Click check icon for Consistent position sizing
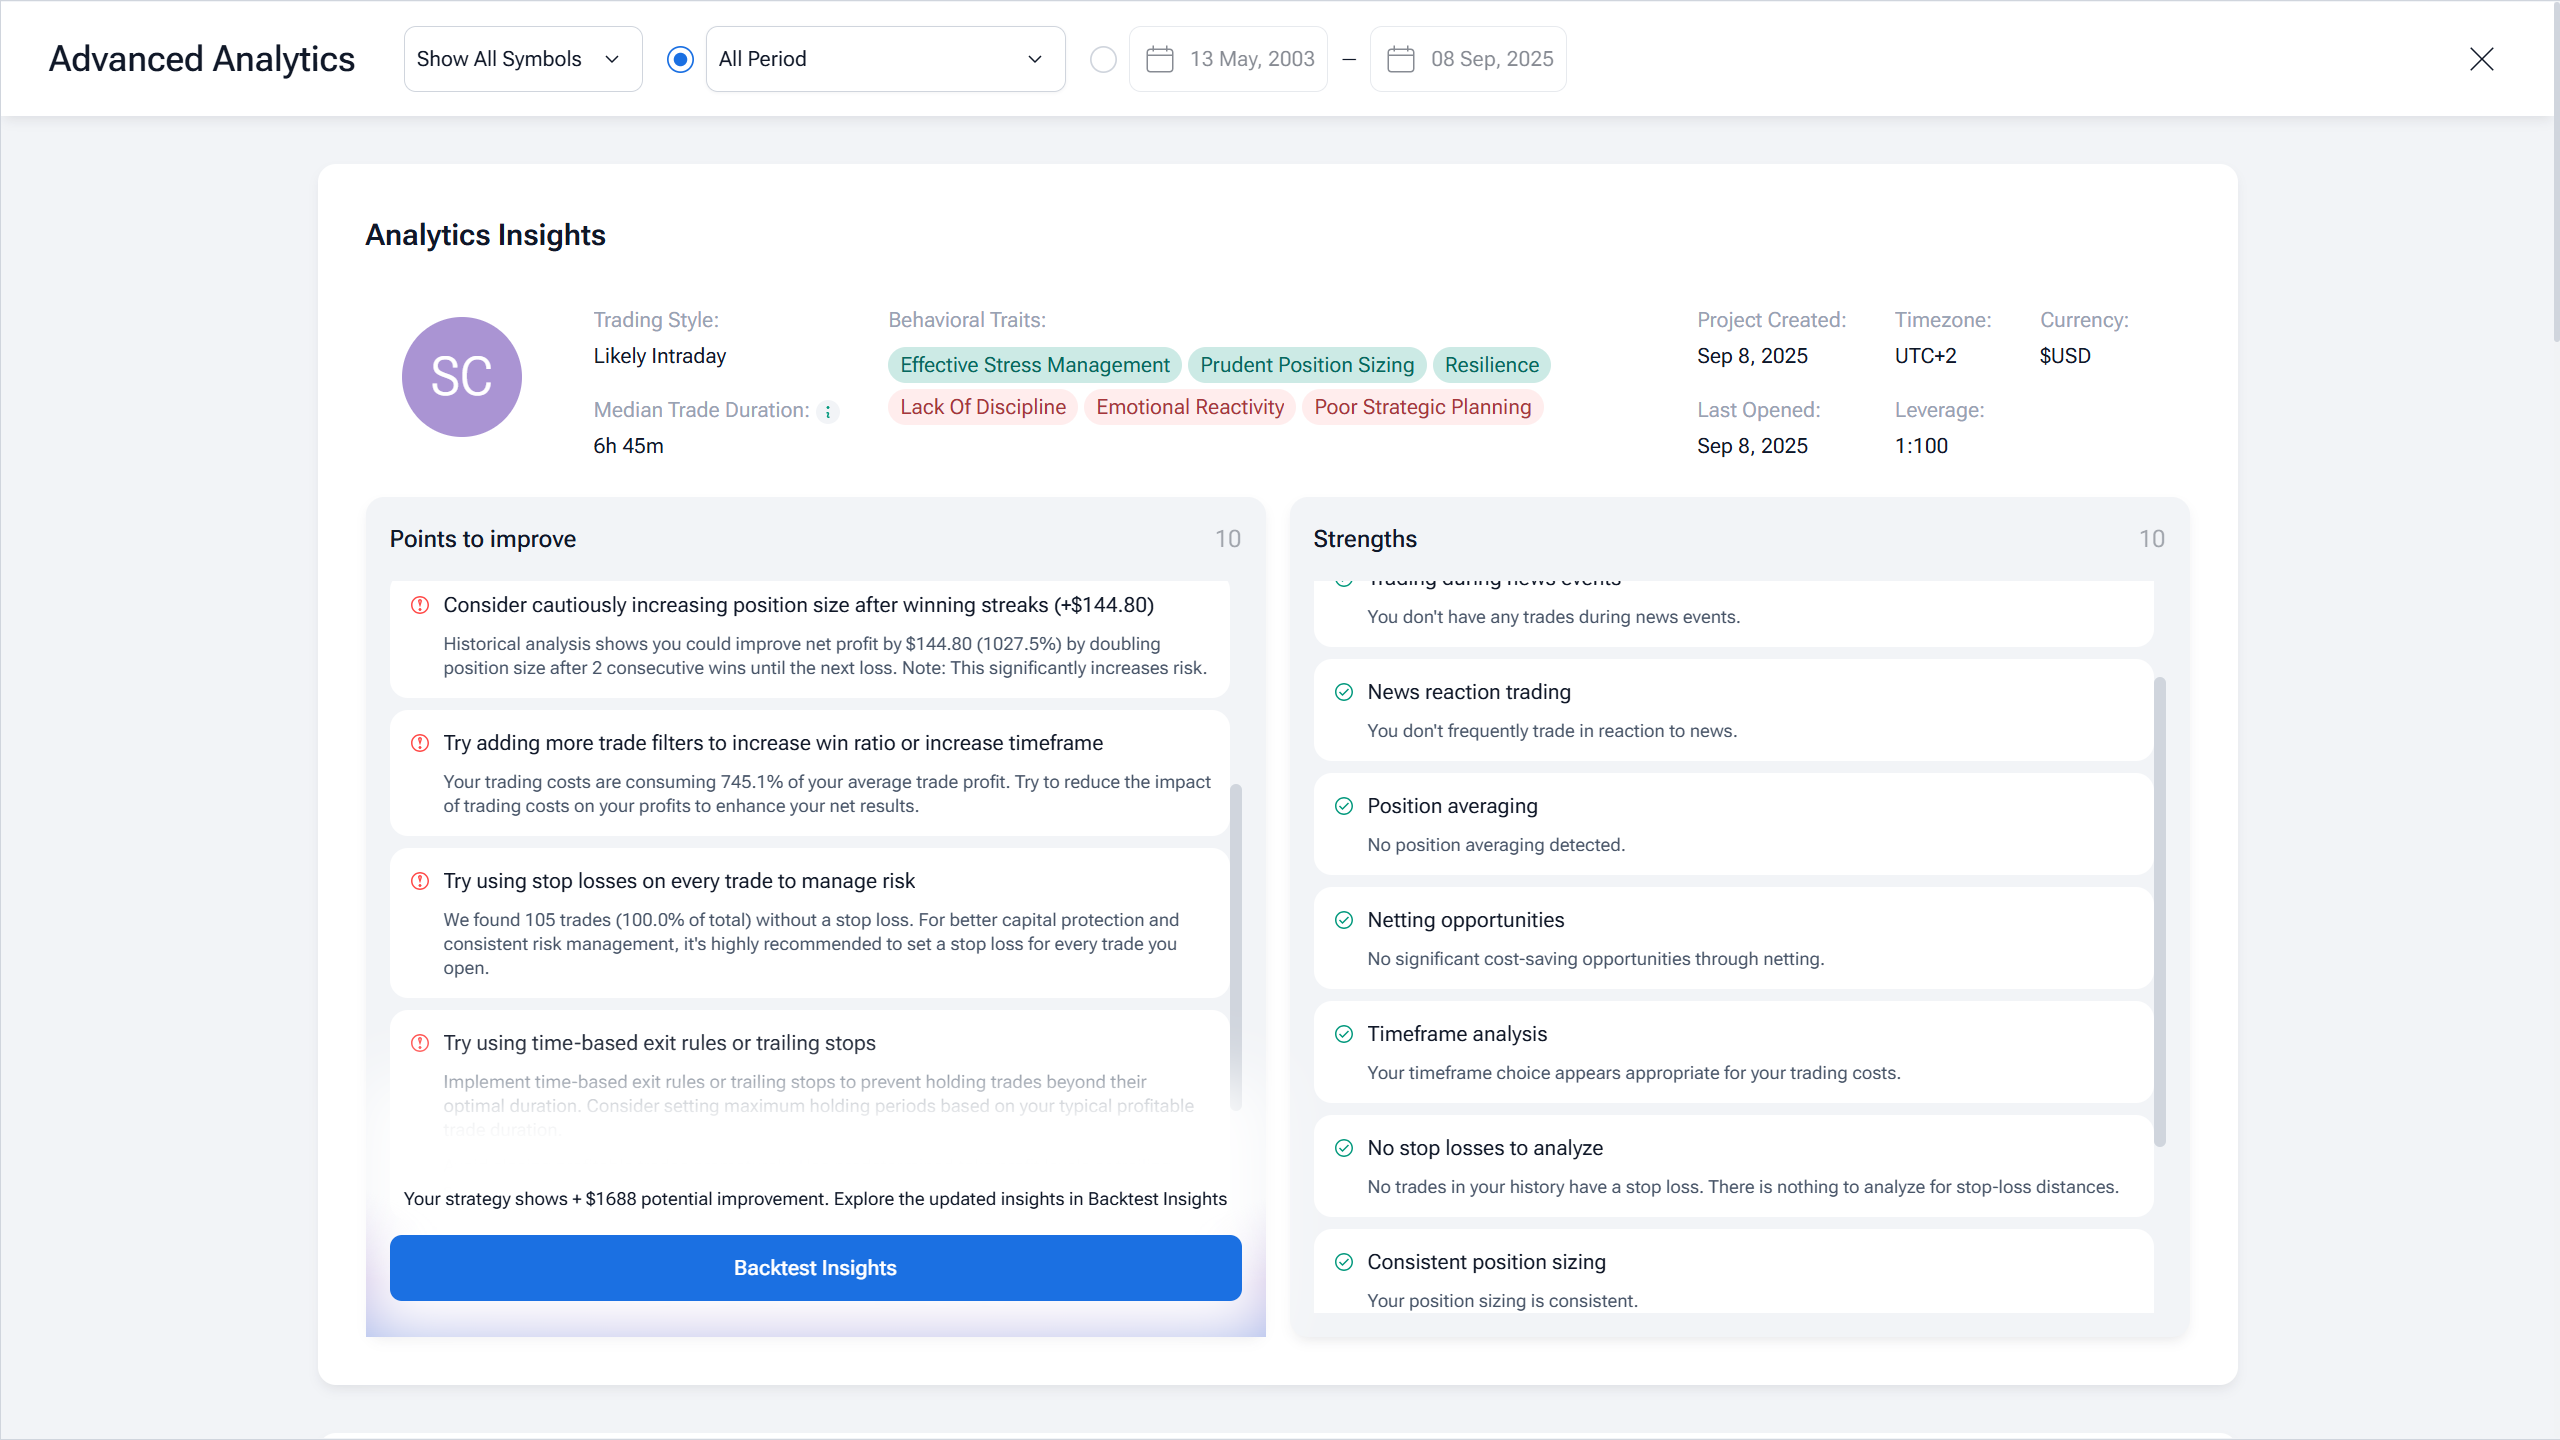Viewport: 2560px width, 1440px height. [1344, 1262]
